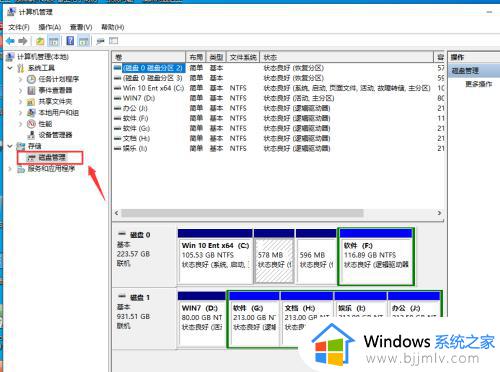Image resolution: width=500 pixels, height=372 pixels.
Task: Collapse the 系统工具 tree node
Action: 10,68
